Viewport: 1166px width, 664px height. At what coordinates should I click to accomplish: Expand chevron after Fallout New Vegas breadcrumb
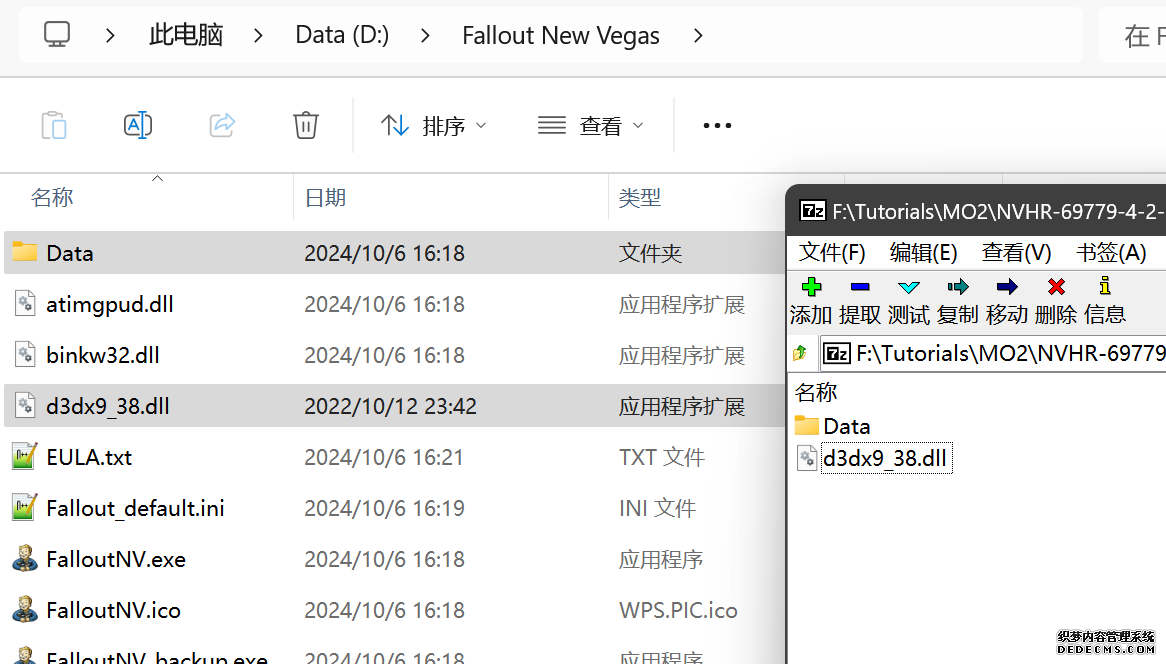click(x=698, y=35)
